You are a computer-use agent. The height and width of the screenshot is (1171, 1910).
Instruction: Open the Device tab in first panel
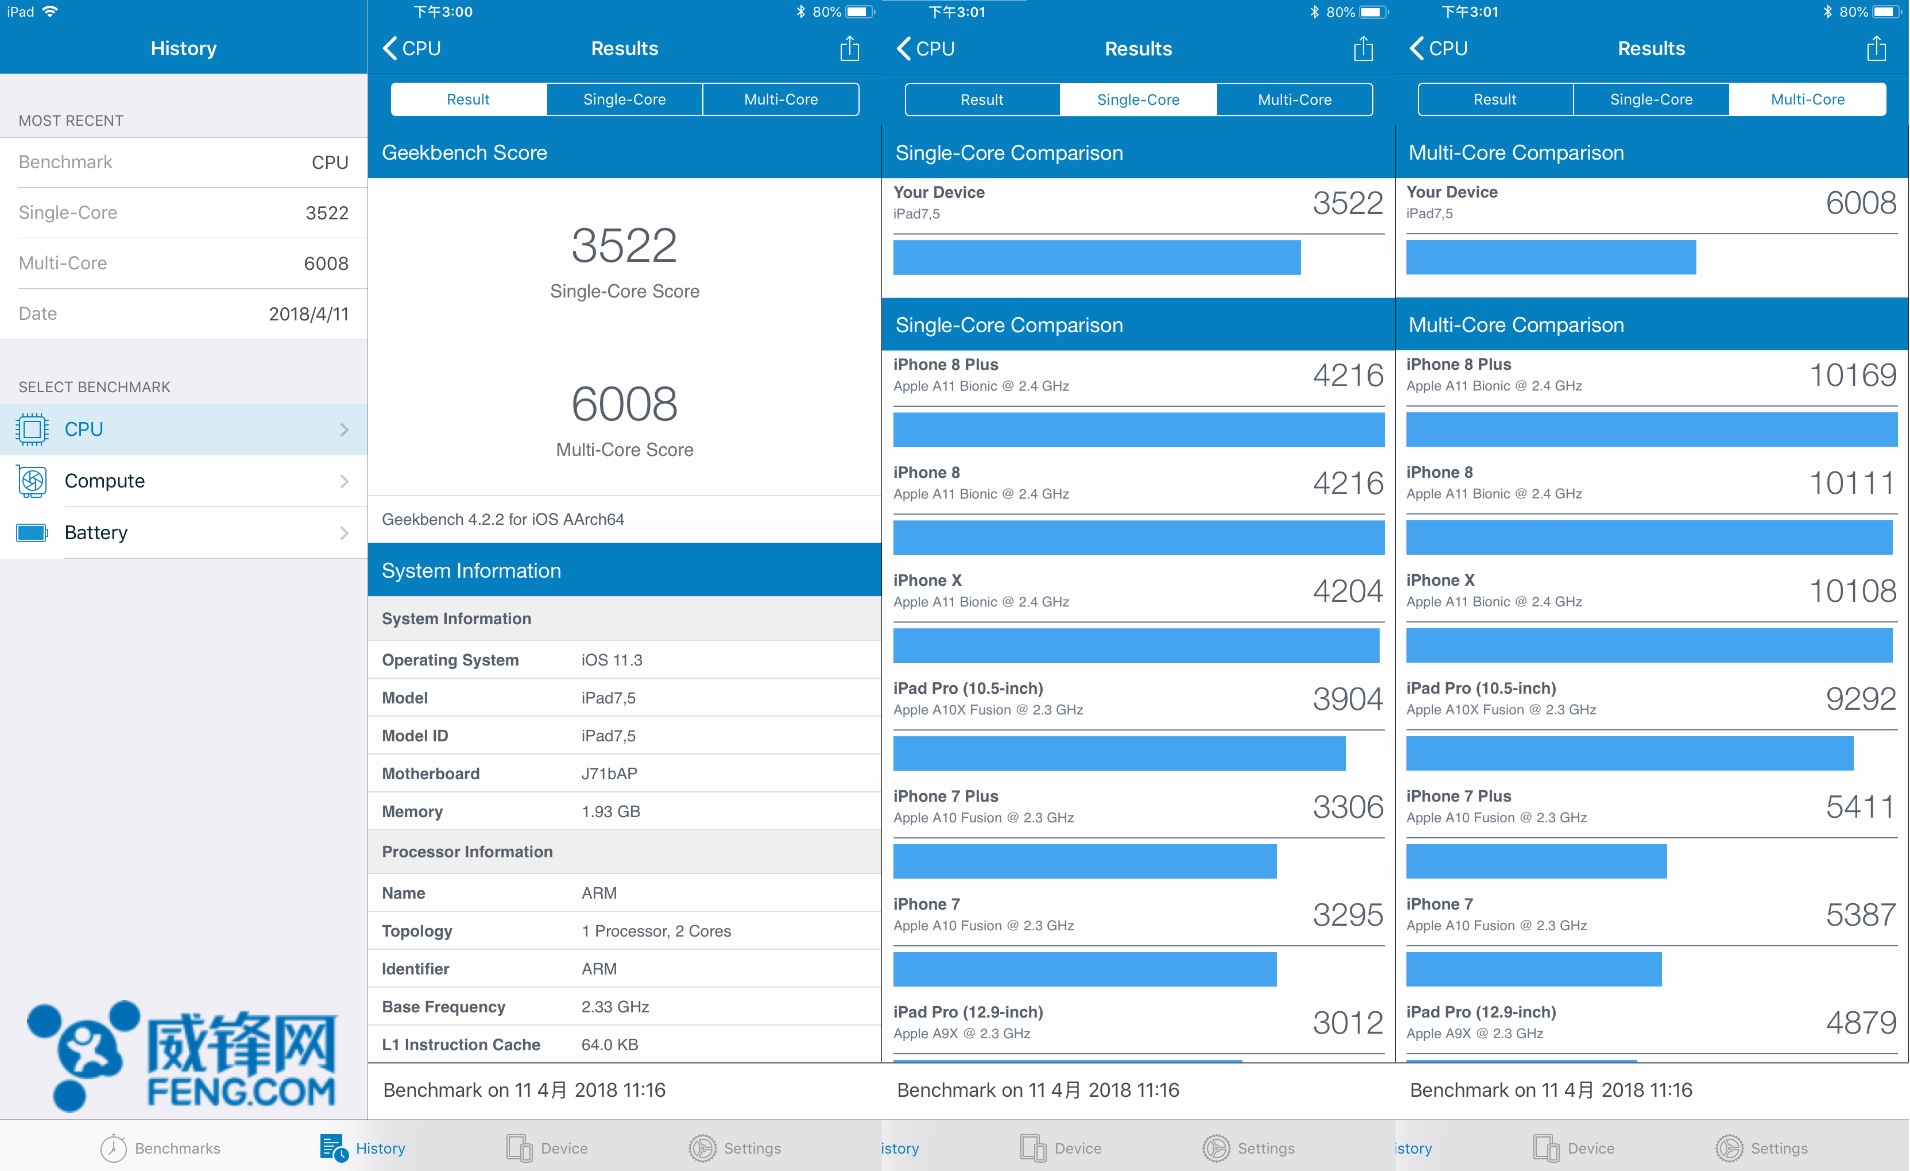(547, 1148)
